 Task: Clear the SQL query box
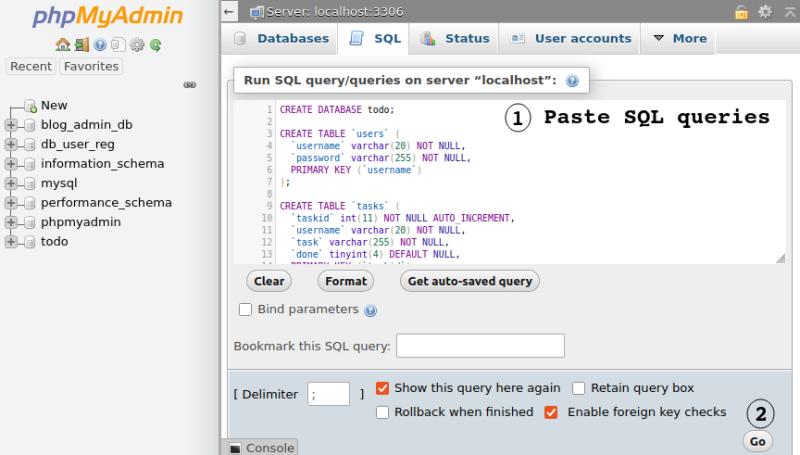tap(269, 281)
